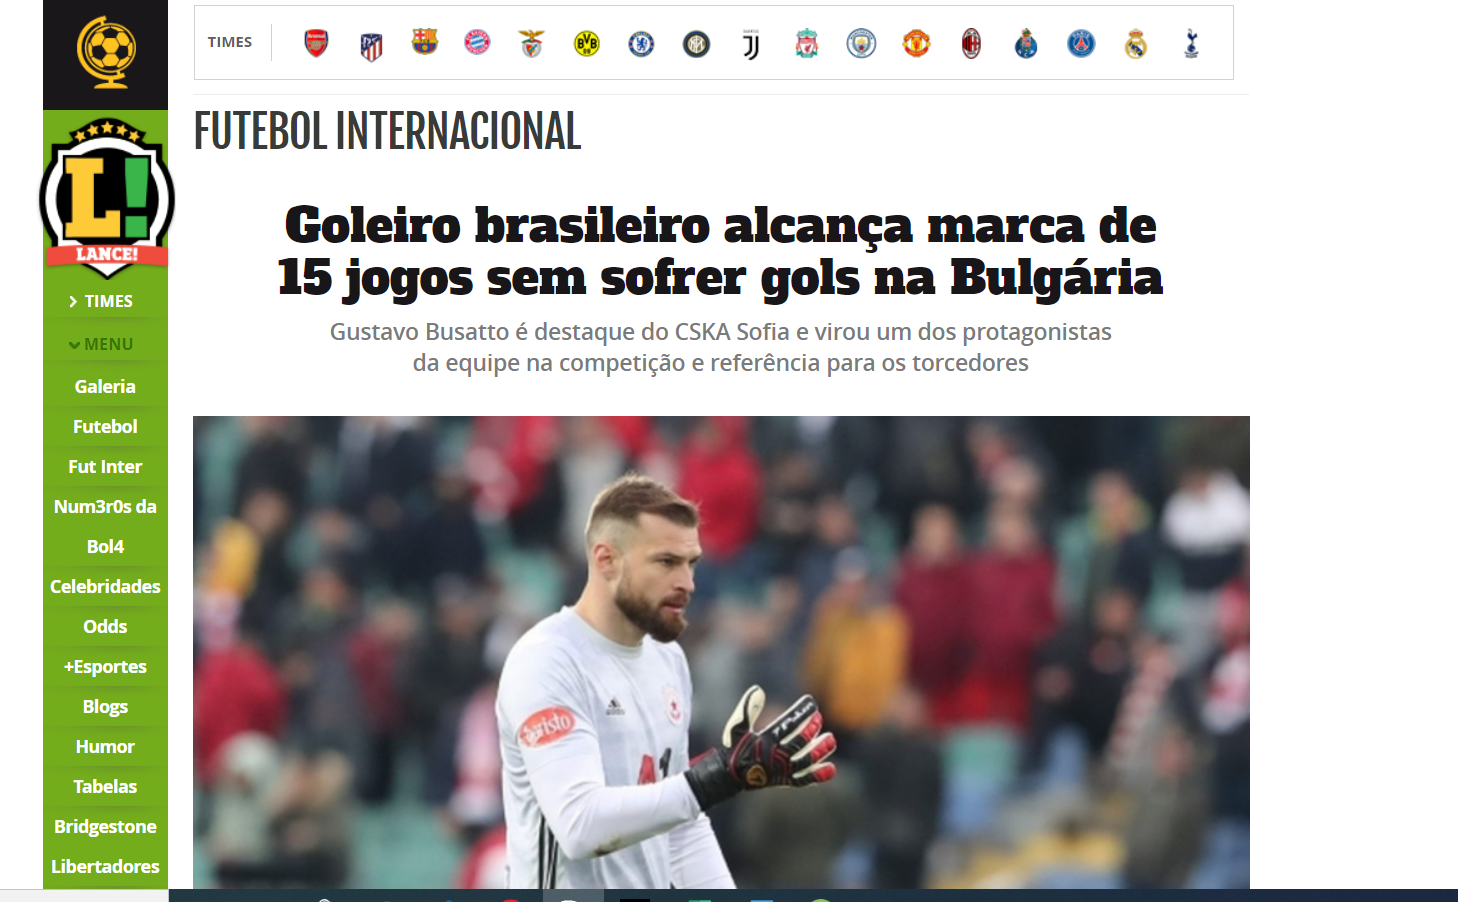Screen dimensions: 1458x902
Task: Open Galeria in the sidebar menu
Action: (105, 386)
